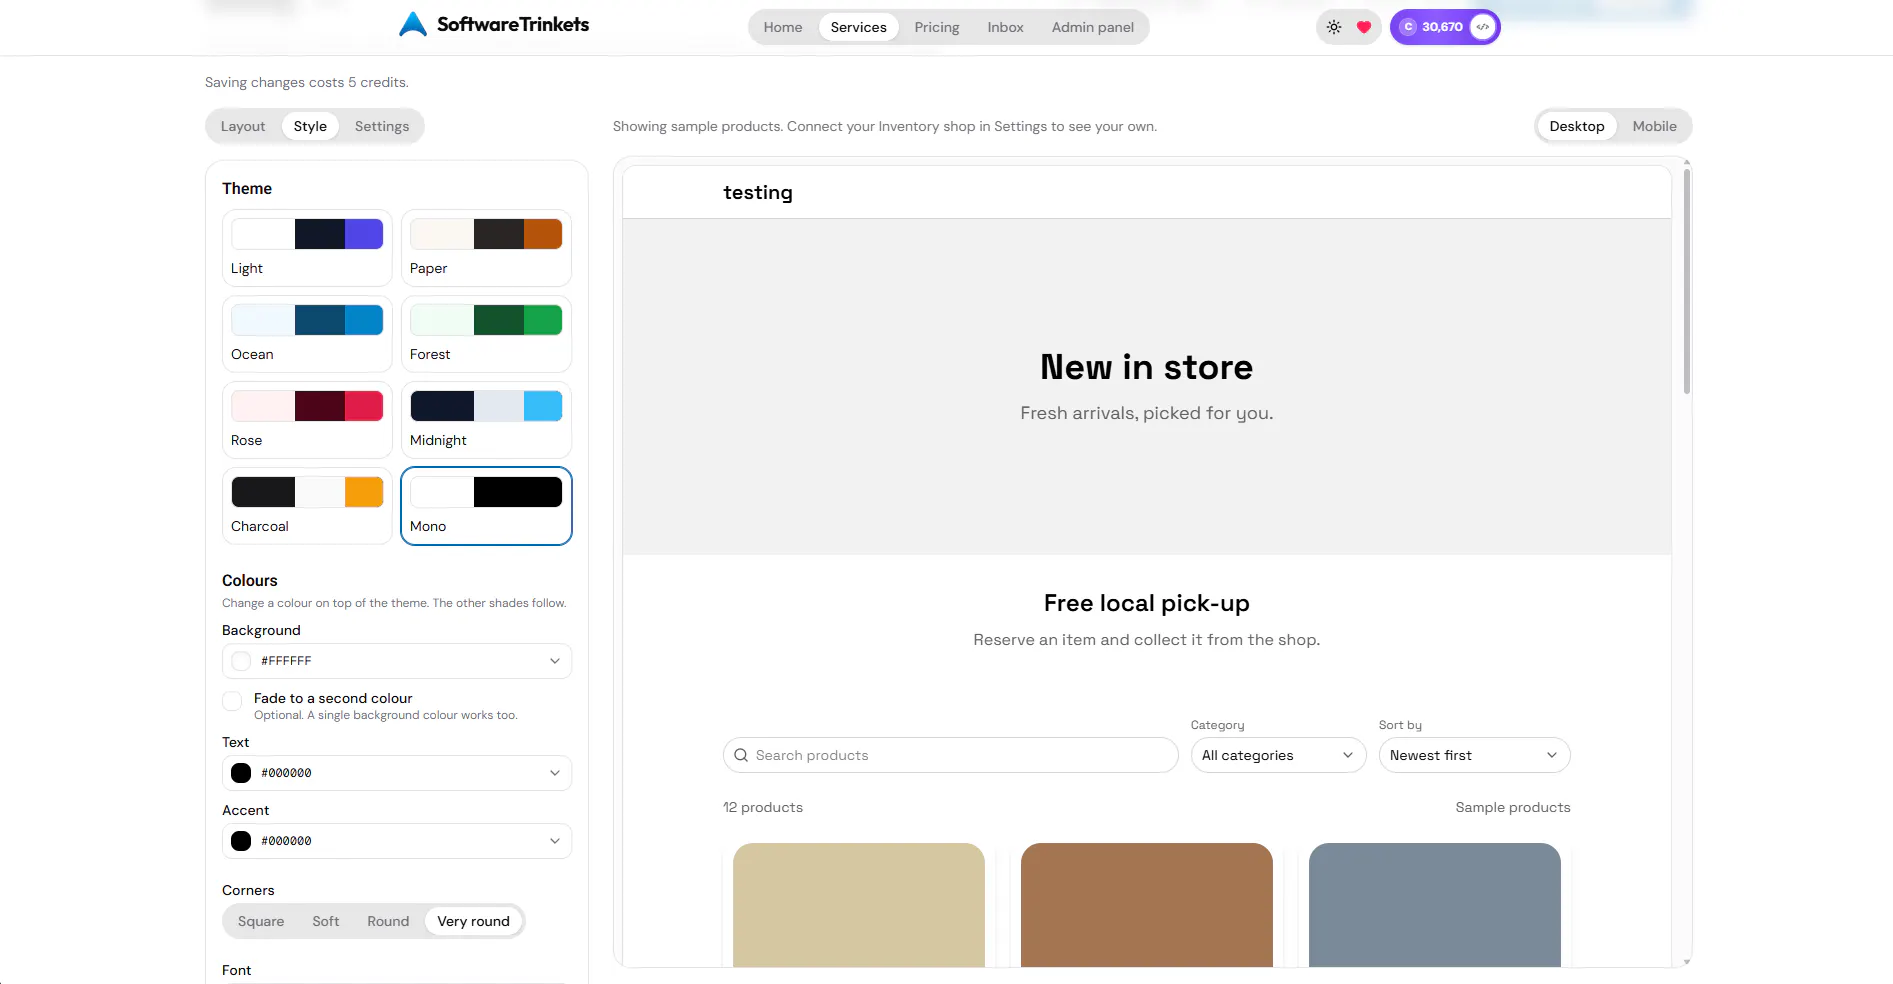The image size is (1893, 984).
Task: Enable Fade to a second colour
Action: [x=232, y=701]
